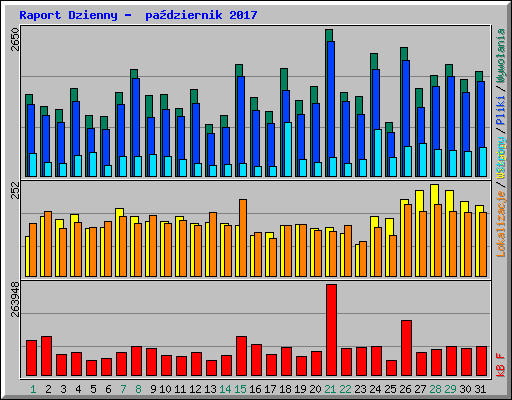The width and height of the screenshot is (512, 400).
Task: Select day label 31 on the x-axis
Action: [x=480, y=389]
